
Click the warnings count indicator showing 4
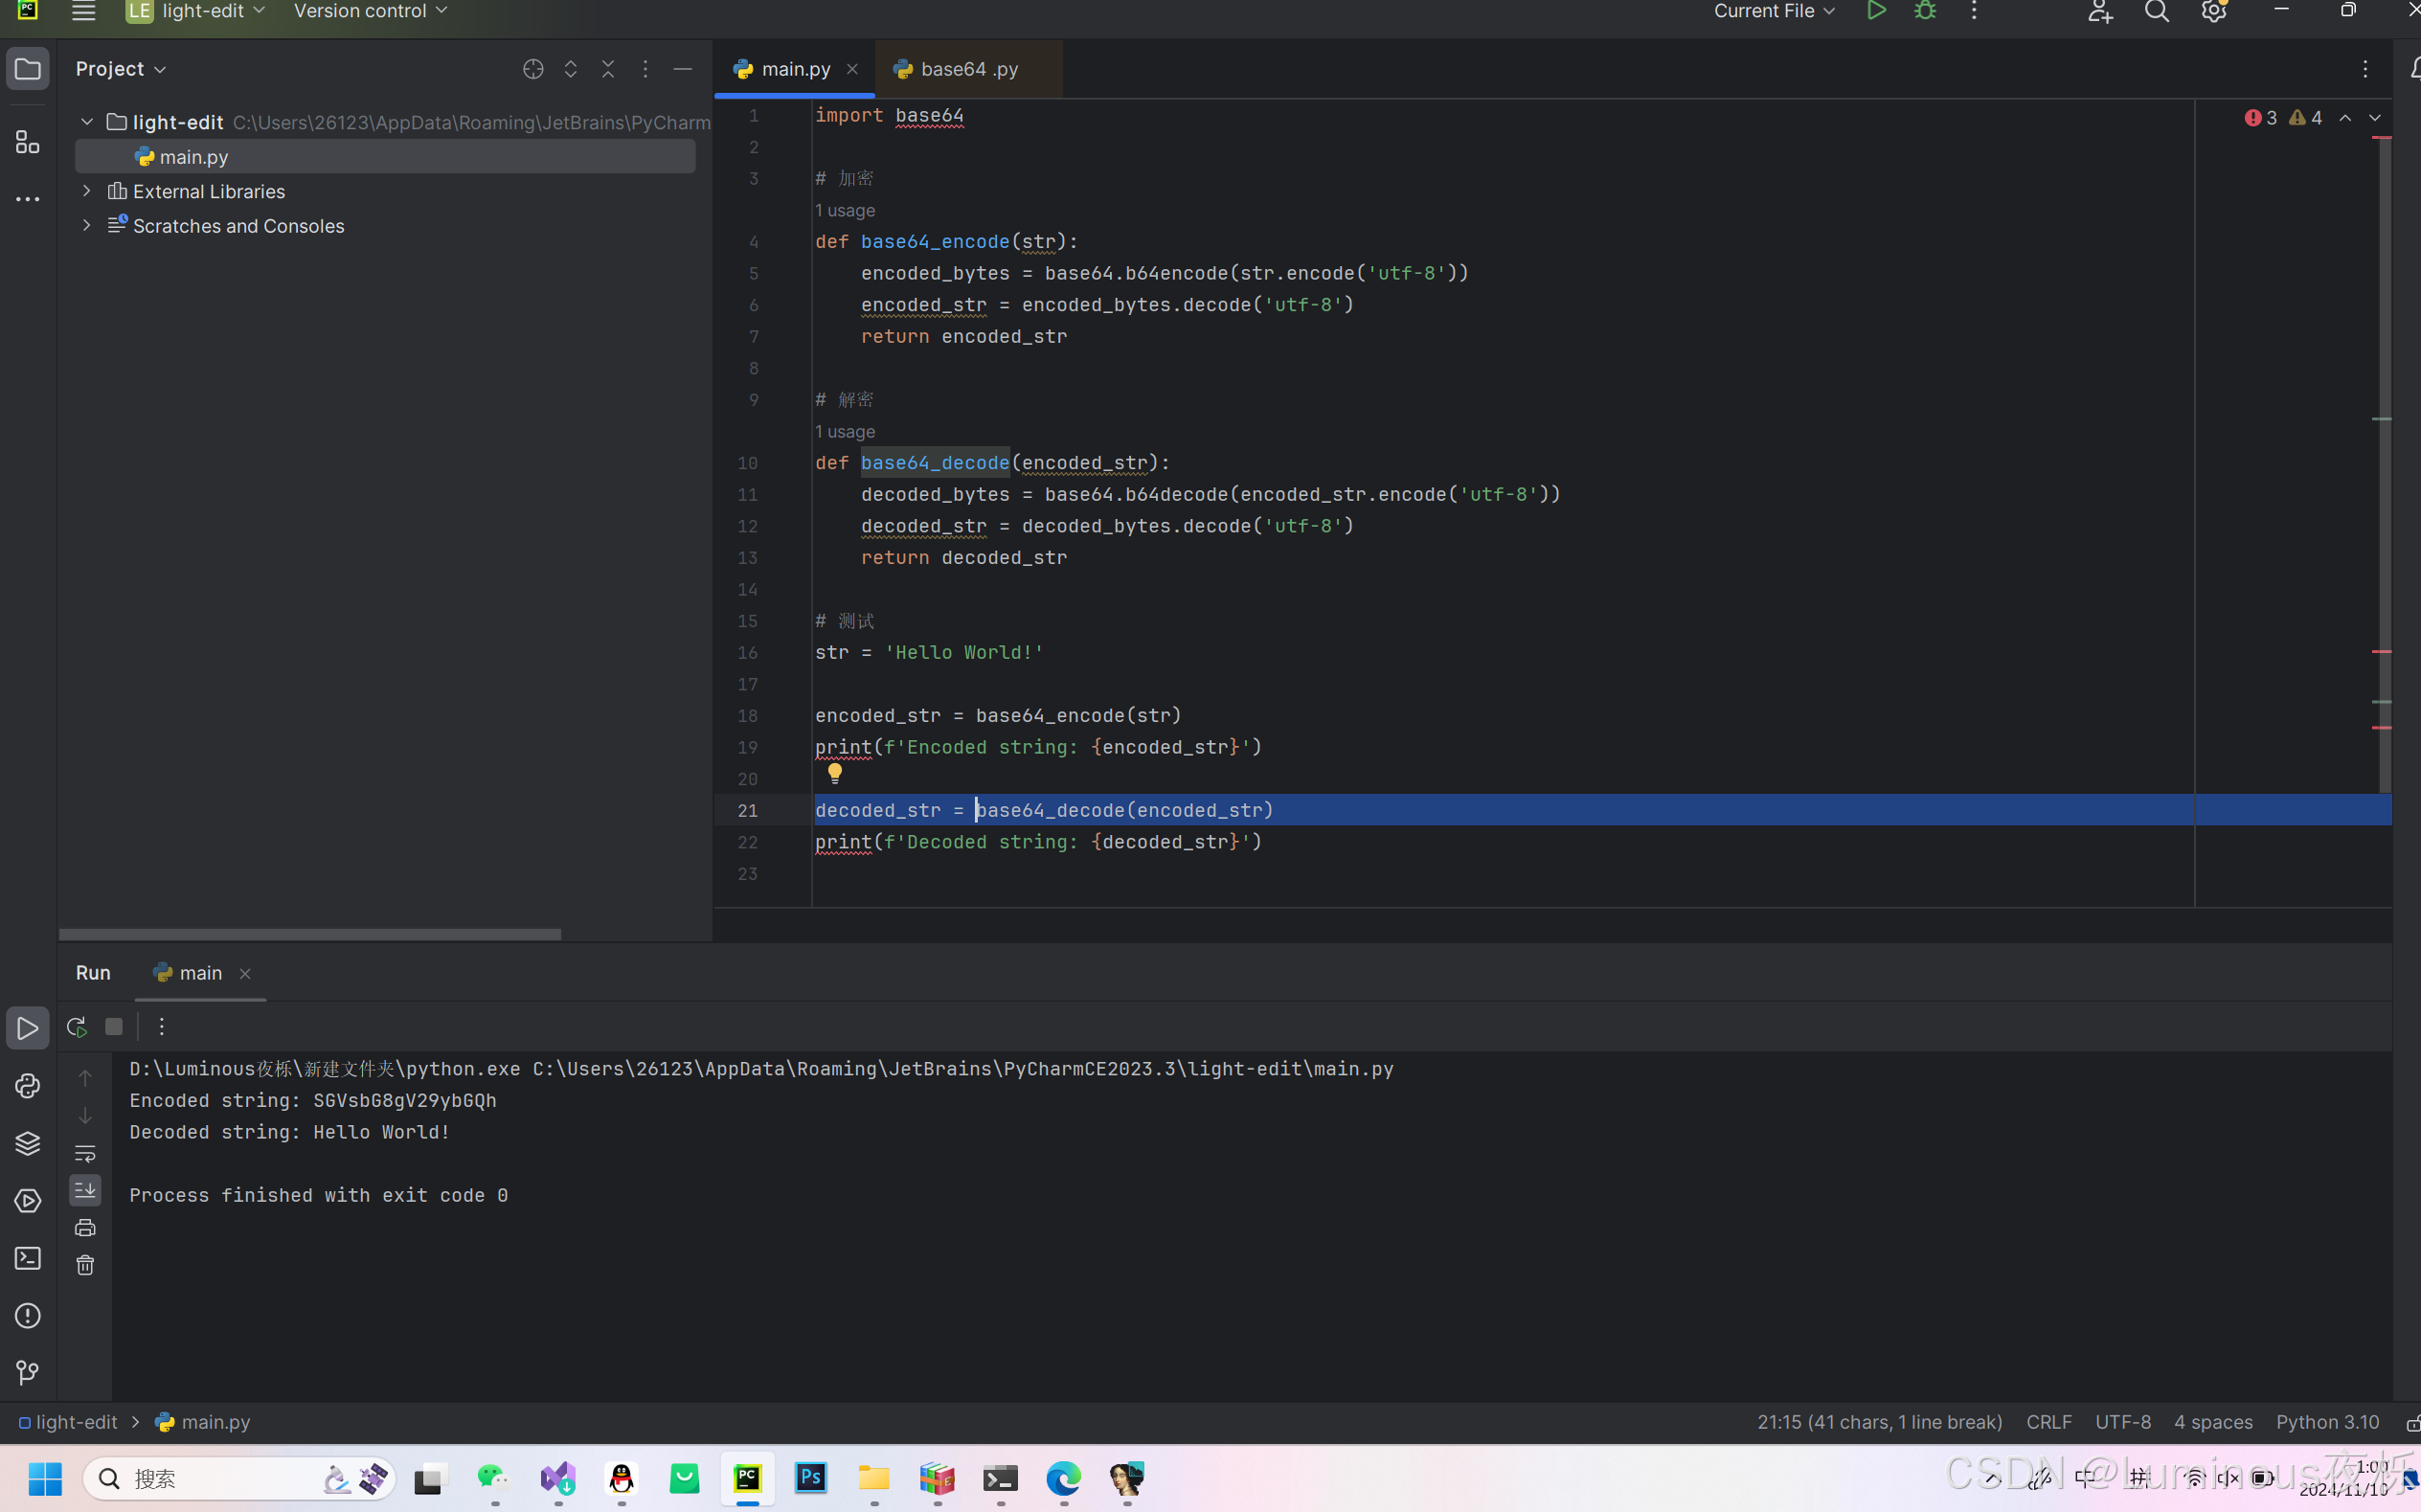coord(2306,118)
